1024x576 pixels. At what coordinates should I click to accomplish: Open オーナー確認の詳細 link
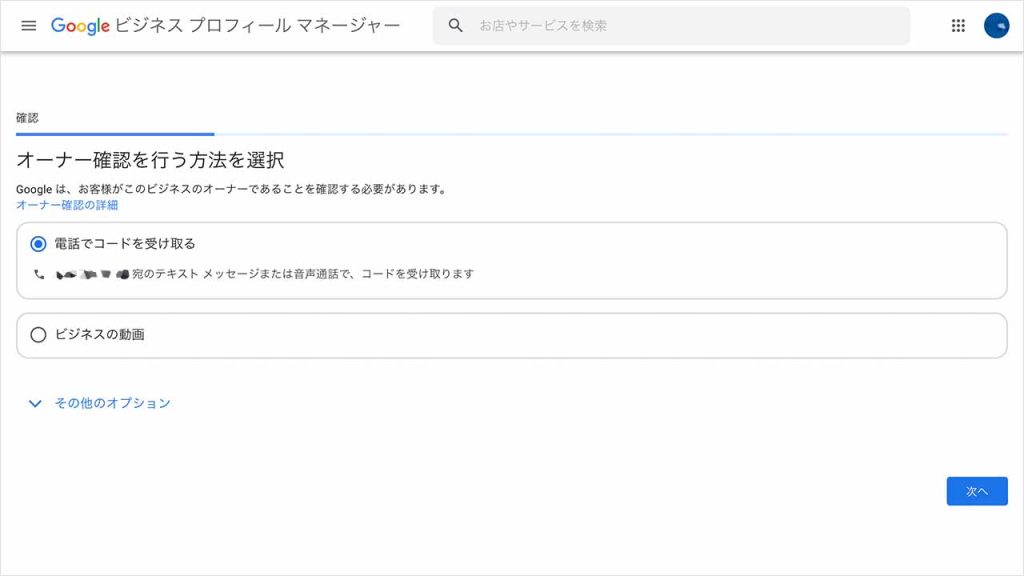point(67,205)
